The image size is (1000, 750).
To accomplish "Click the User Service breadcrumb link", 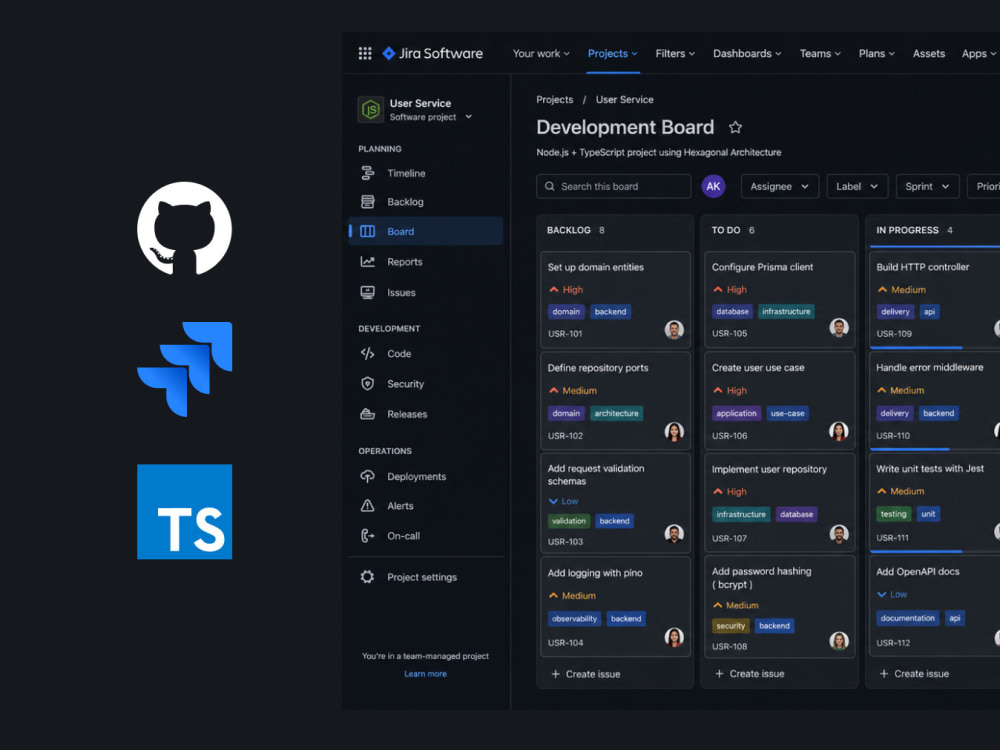I will coord(624,99).
